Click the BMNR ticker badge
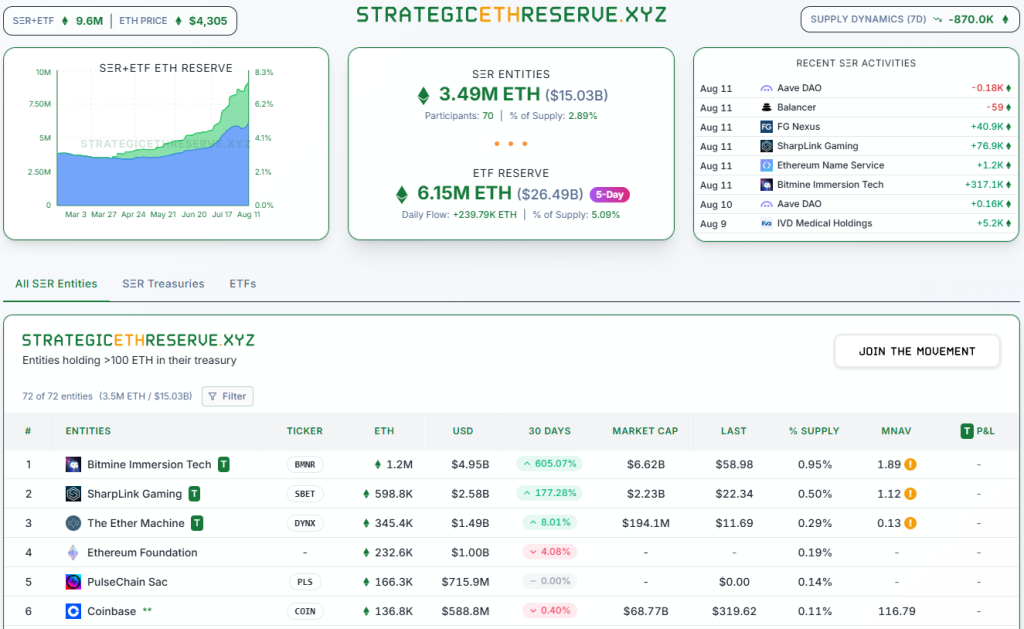The width and height of the screenshot is (1024, 629). (x=305, y=464)
